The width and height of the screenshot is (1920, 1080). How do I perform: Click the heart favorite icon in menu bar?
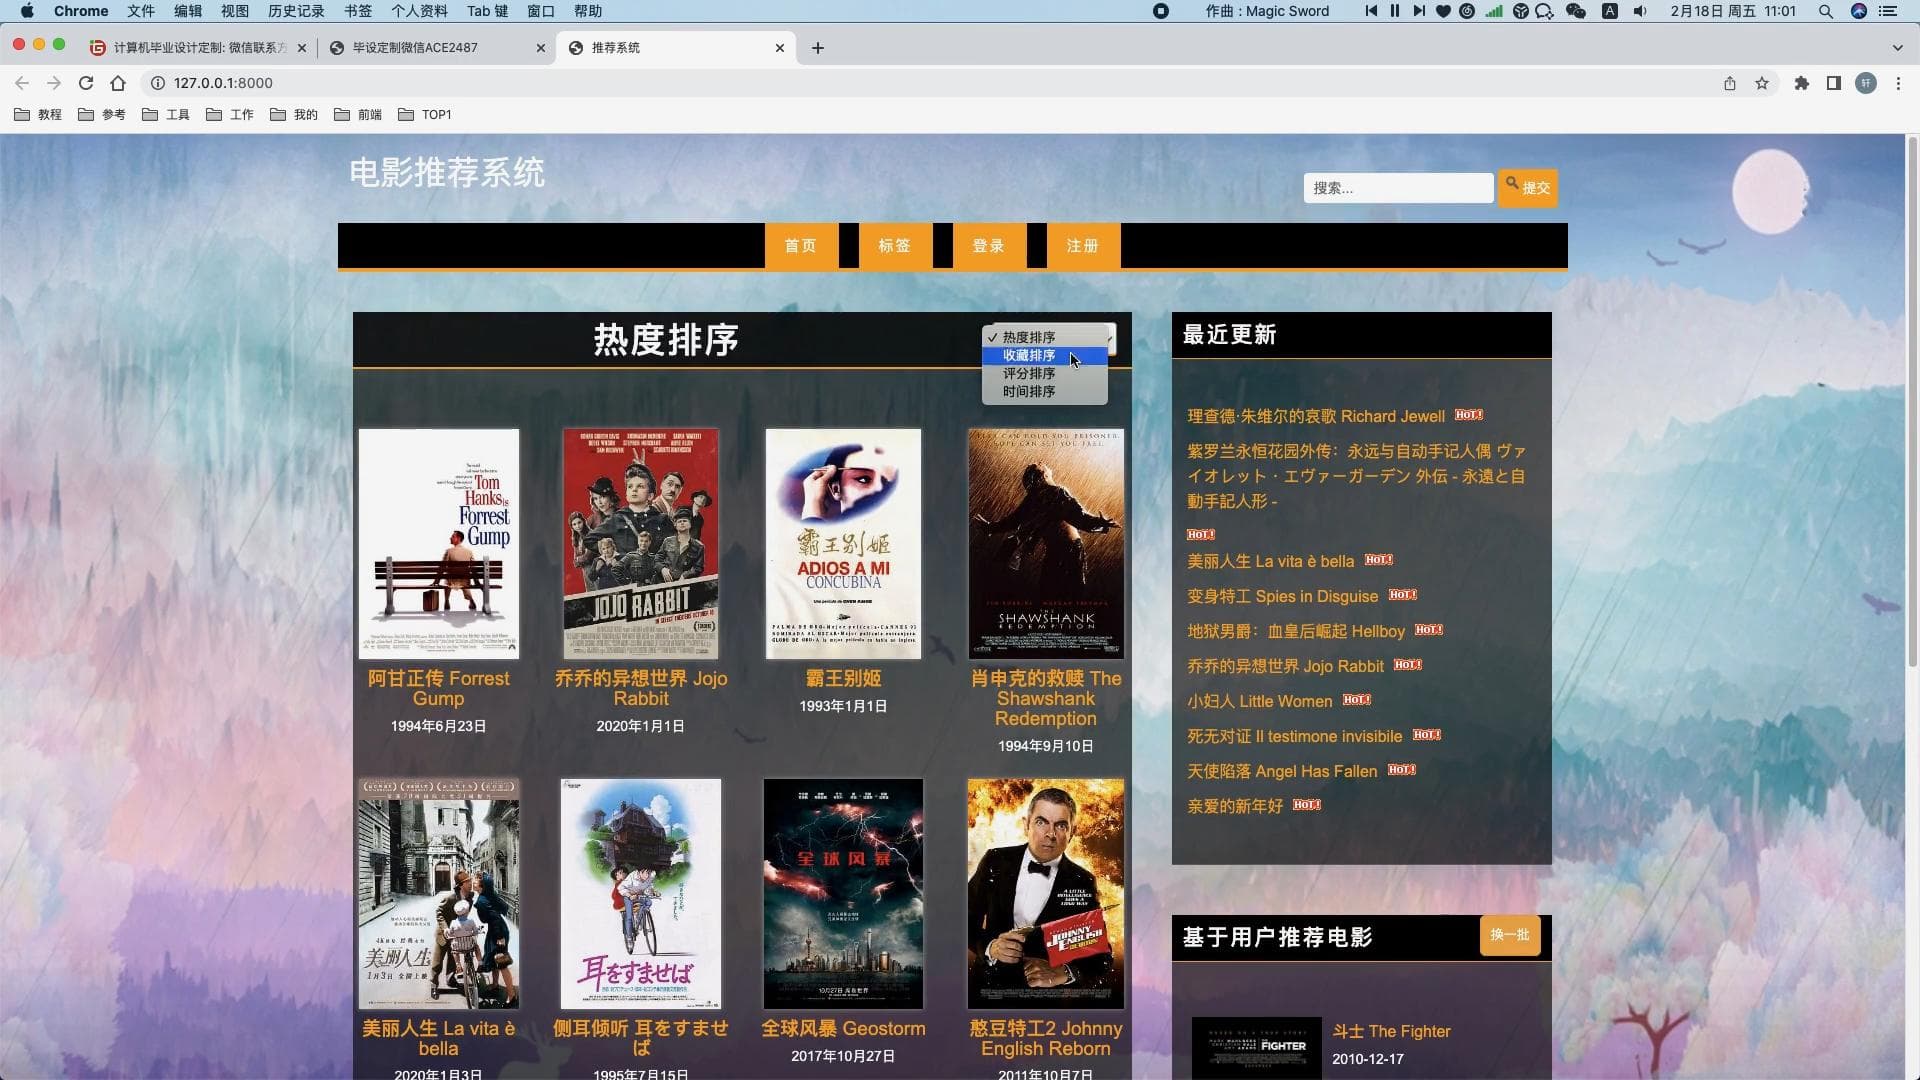[x=1443, y=11]
